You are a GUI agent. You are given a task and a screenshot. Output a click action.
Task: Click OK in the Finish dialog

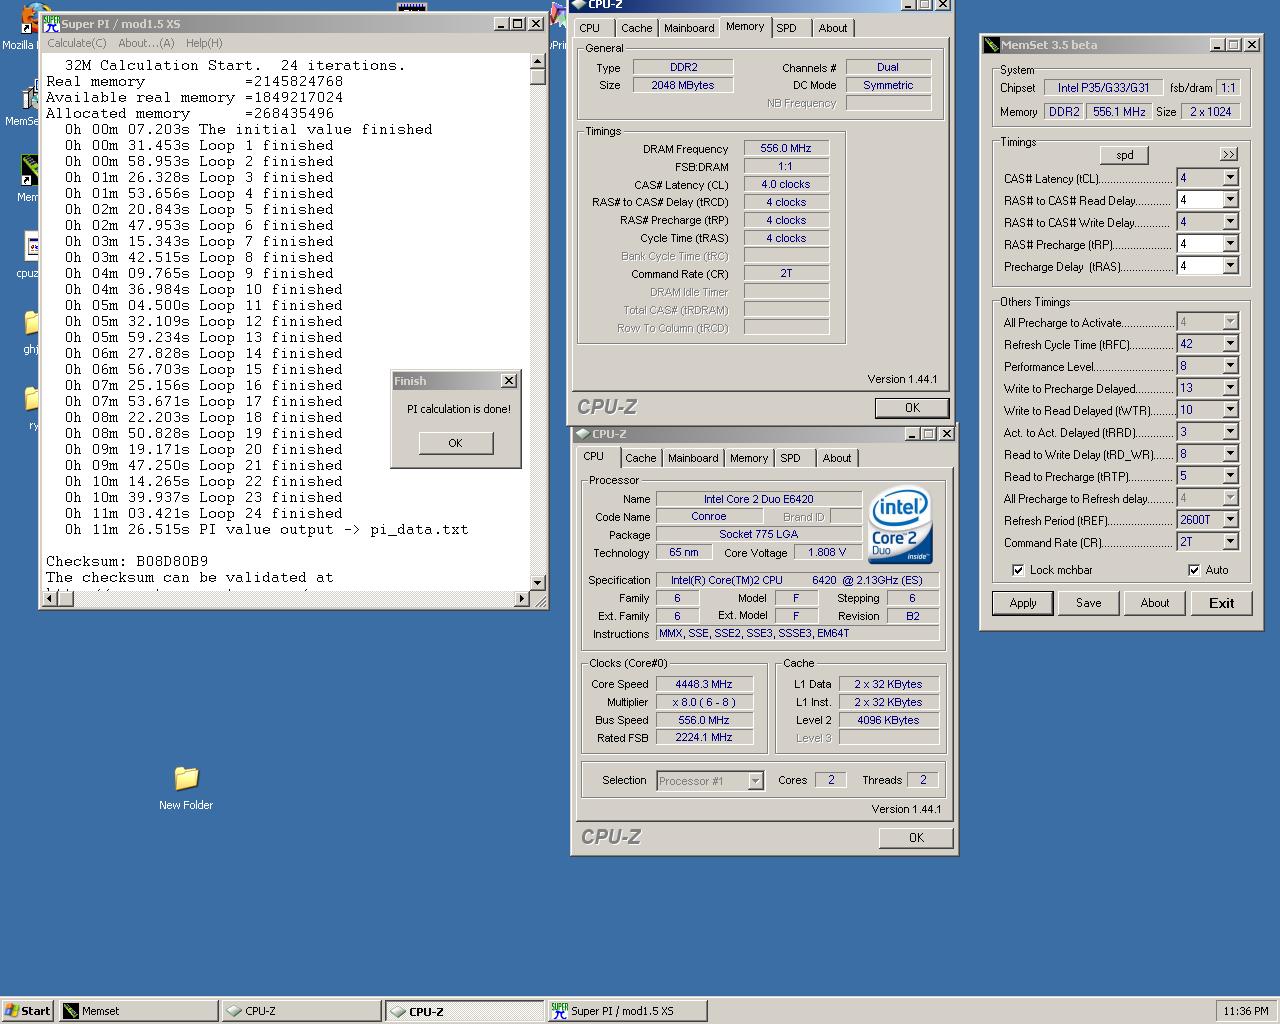click(455, 443)
